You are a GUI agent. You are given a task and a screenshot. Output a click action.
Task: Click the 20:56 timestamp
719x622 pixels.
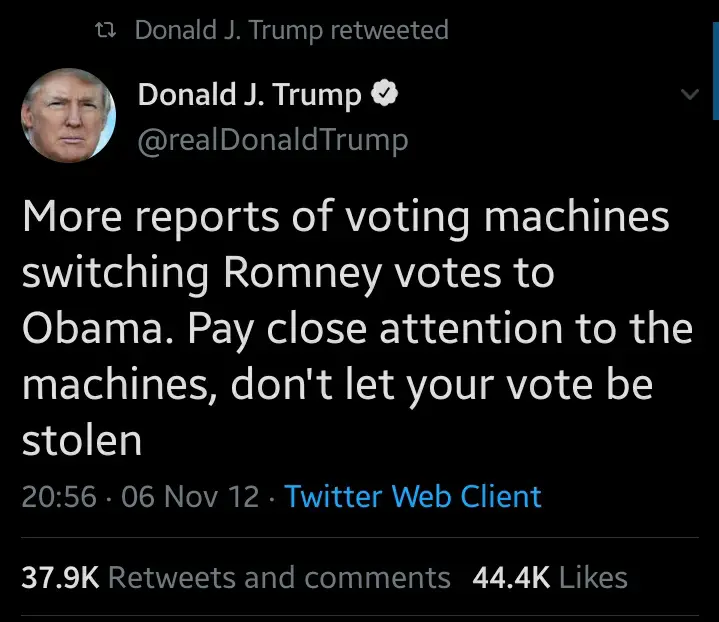coord(60,497)
